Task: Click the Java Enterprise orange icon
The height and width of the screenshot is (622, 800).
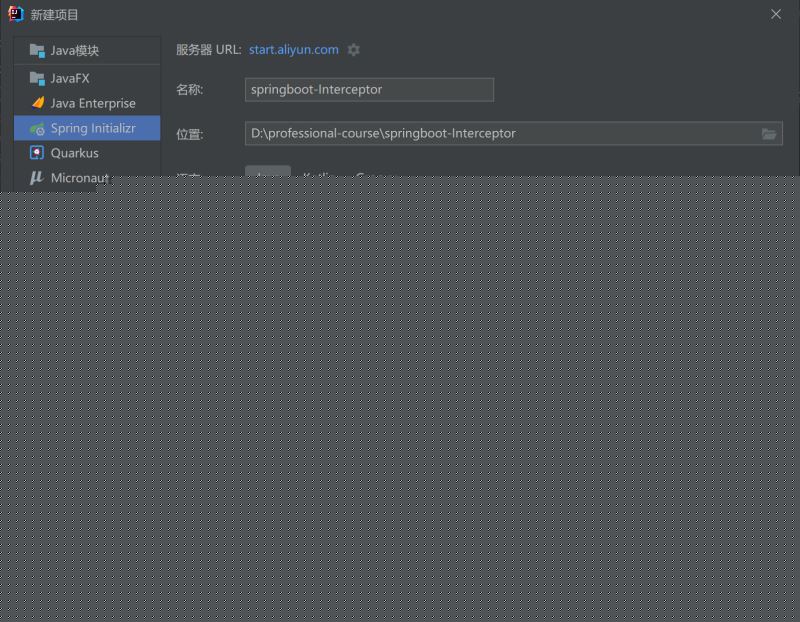Action: [37, 103]
